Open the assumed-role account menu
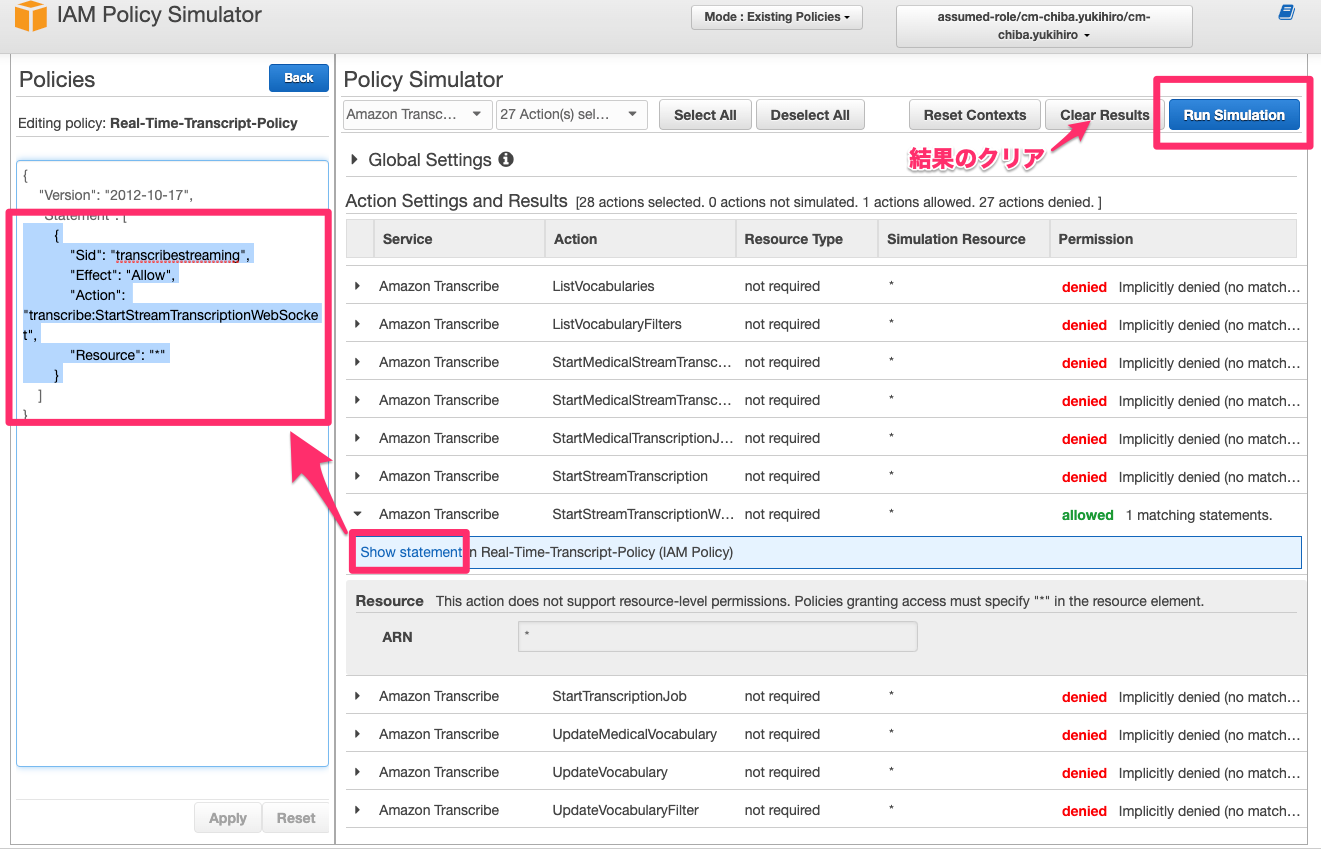1321x863 pixels. click(1043, 25)
